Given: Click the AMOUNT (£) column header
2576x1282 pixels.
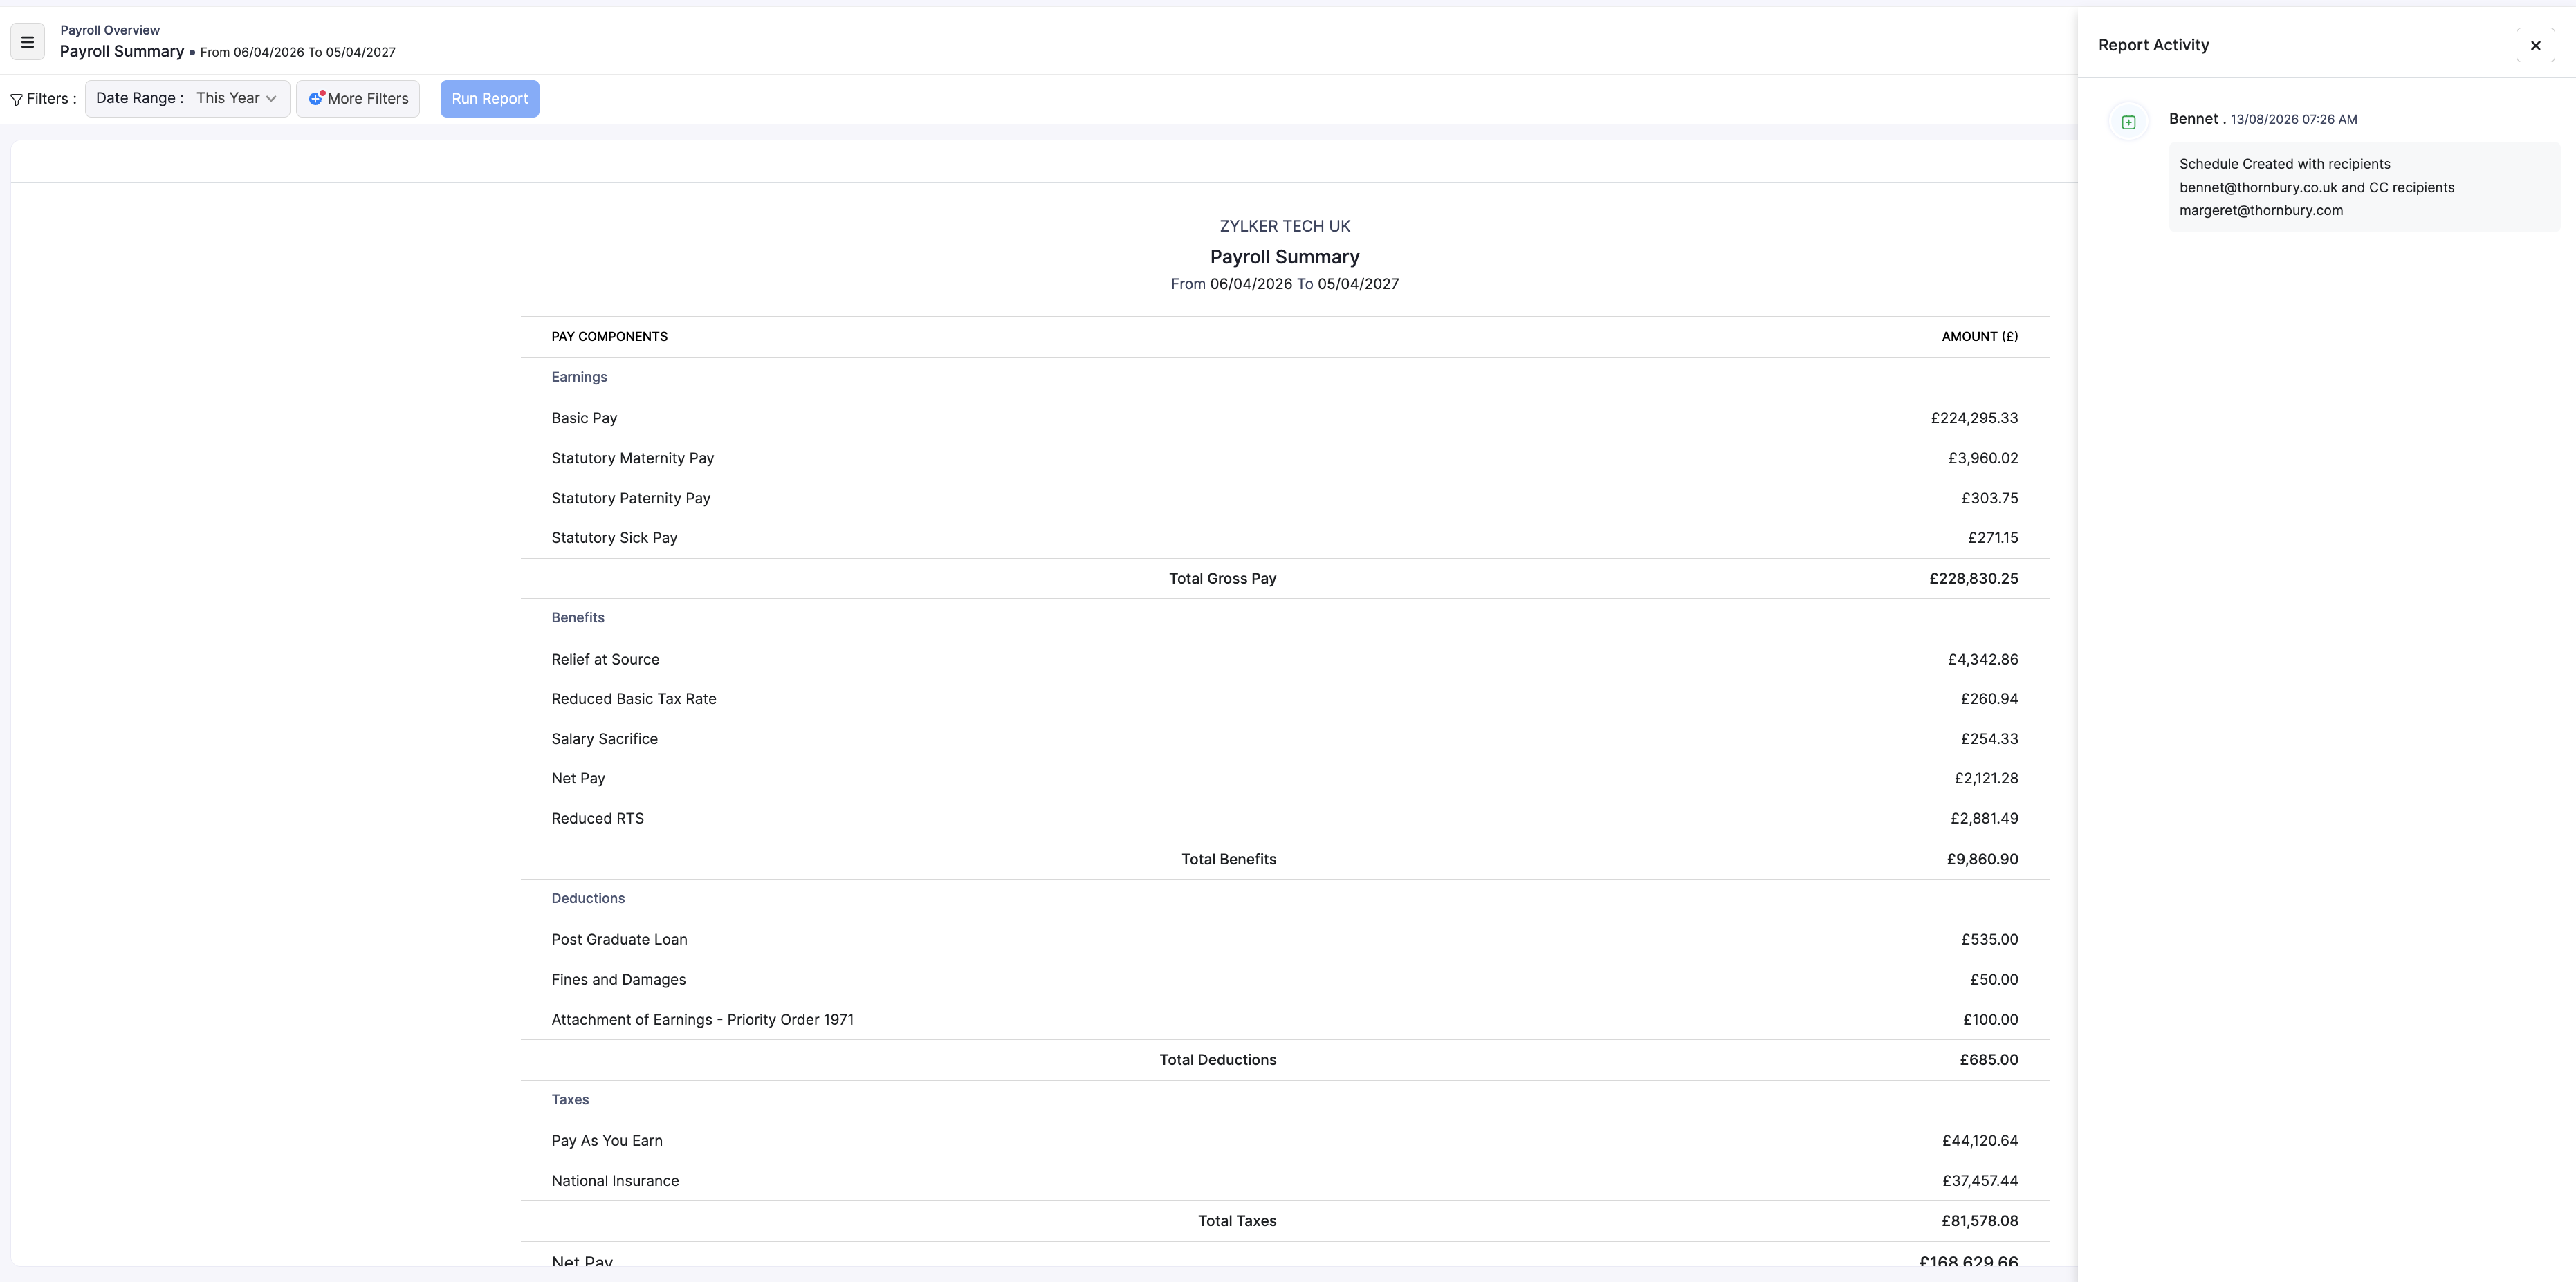Looking at the screenshot, I should [1980, 336].
